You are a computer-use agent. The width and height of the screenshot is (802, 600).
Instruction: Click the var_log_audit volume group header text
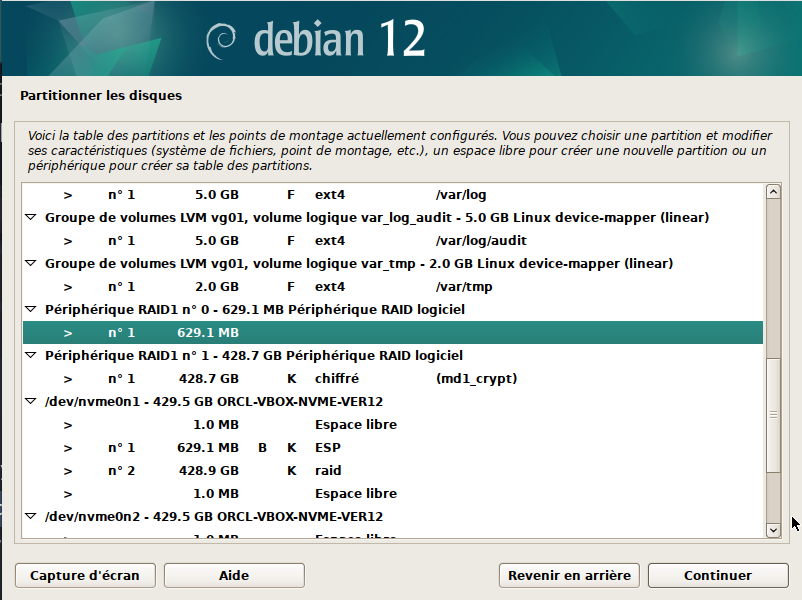pyautogui.click(x=377, y=217)
